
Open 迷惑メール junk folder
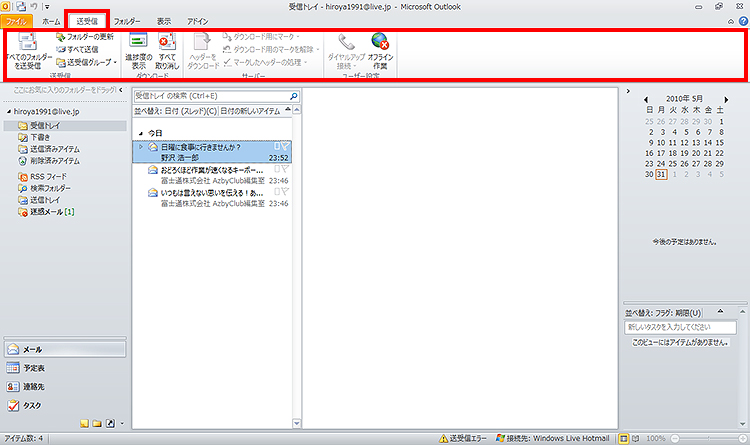[46, 211]
